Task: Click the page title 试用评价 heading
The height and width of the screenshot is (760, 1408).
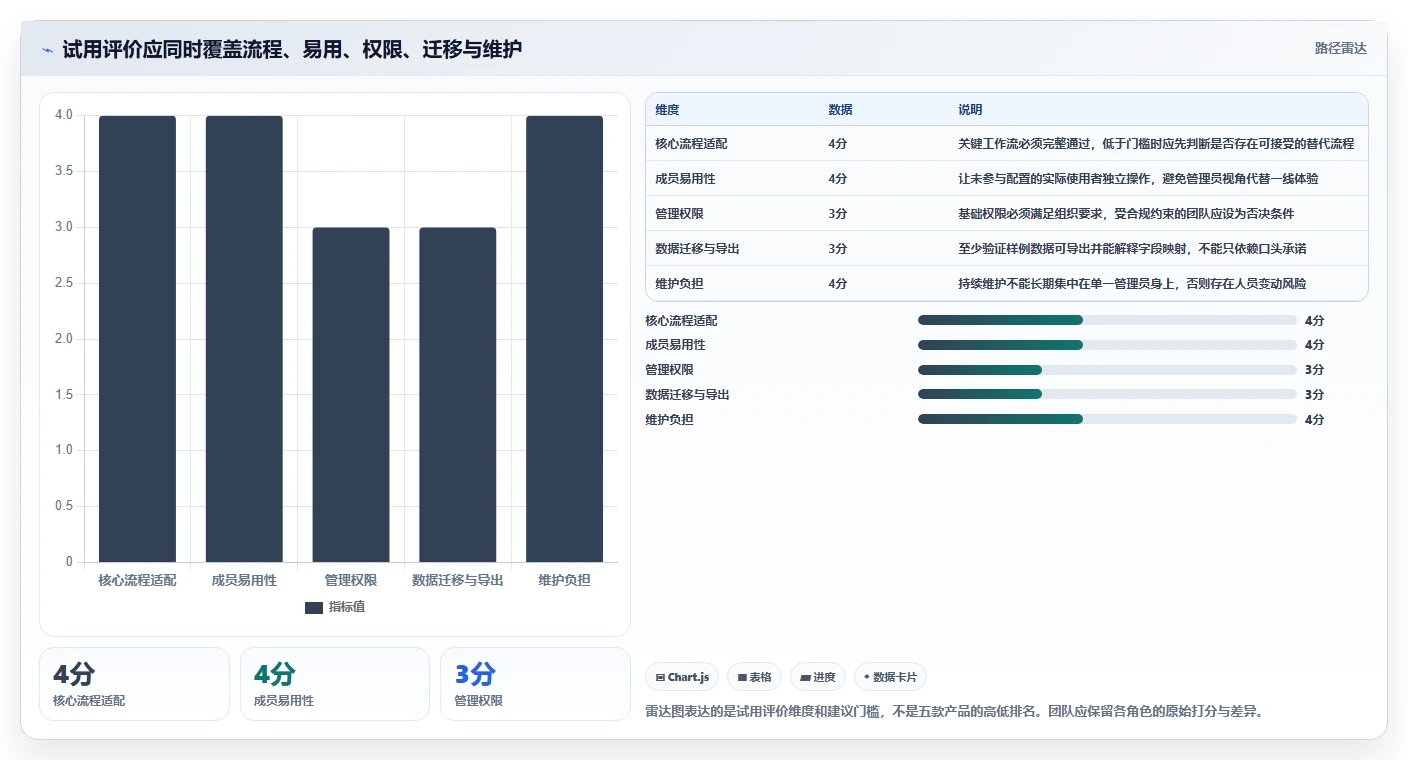Action: [292, 49]
